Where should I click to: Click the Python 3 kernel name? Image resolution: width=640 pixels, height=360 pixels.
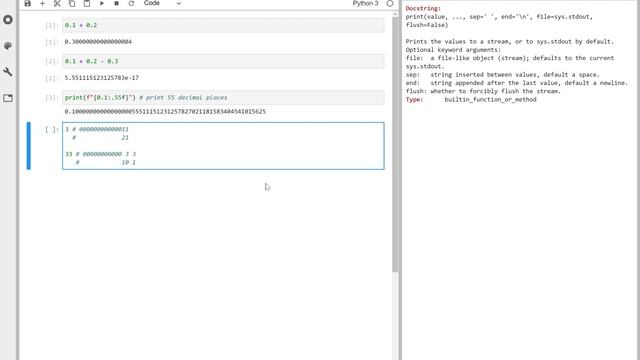coord(365,3)
